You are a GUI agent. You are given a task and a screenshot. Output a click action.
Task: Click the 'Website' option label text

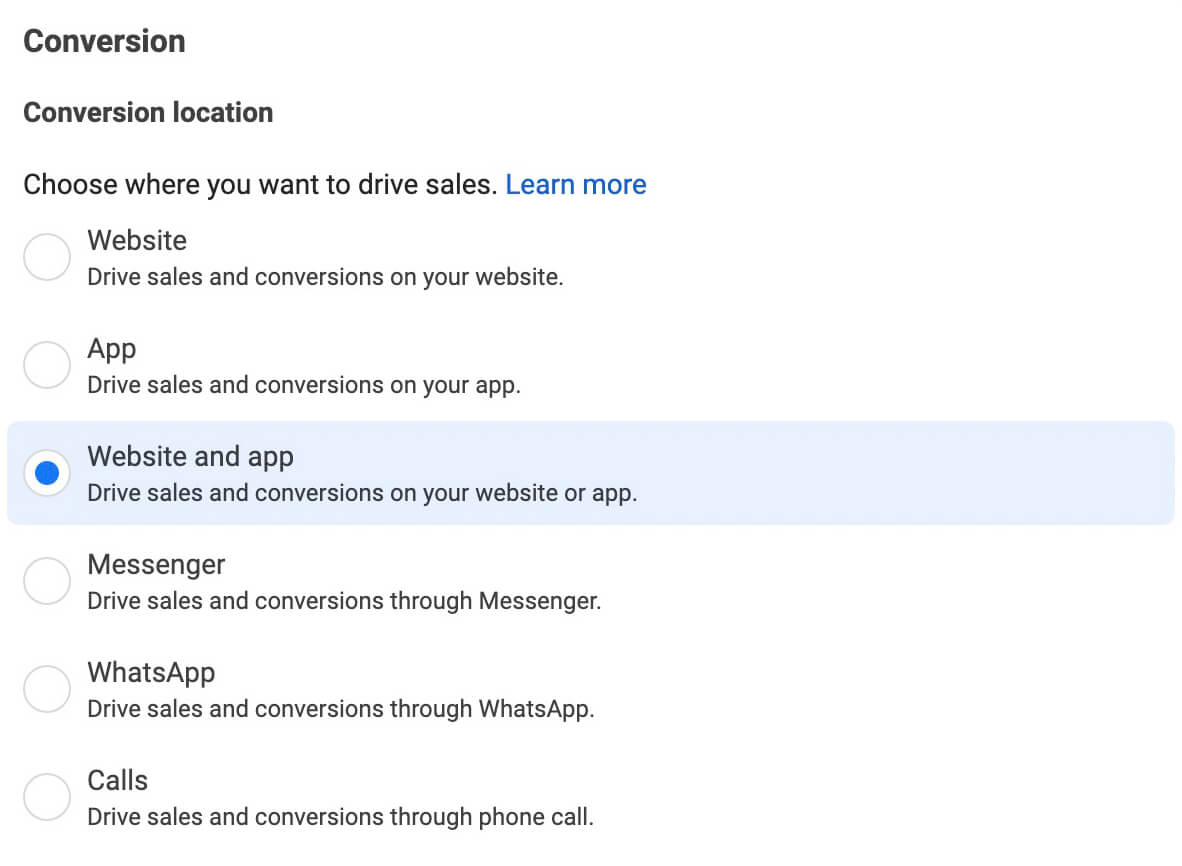(x=137, y=241)
